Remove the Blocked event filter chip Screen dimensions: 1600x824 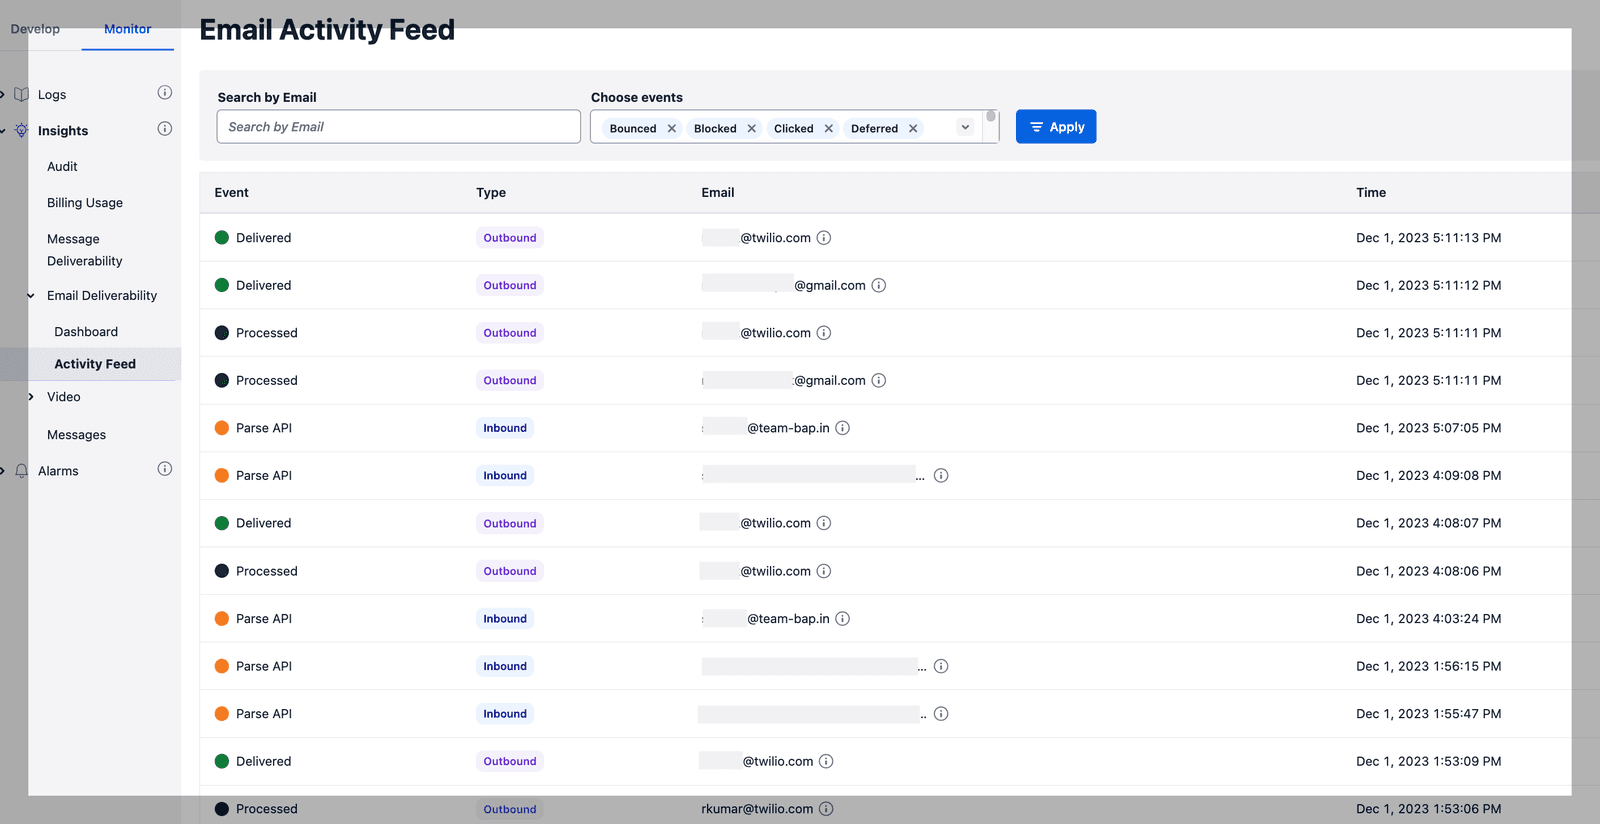tap(752, 129)
